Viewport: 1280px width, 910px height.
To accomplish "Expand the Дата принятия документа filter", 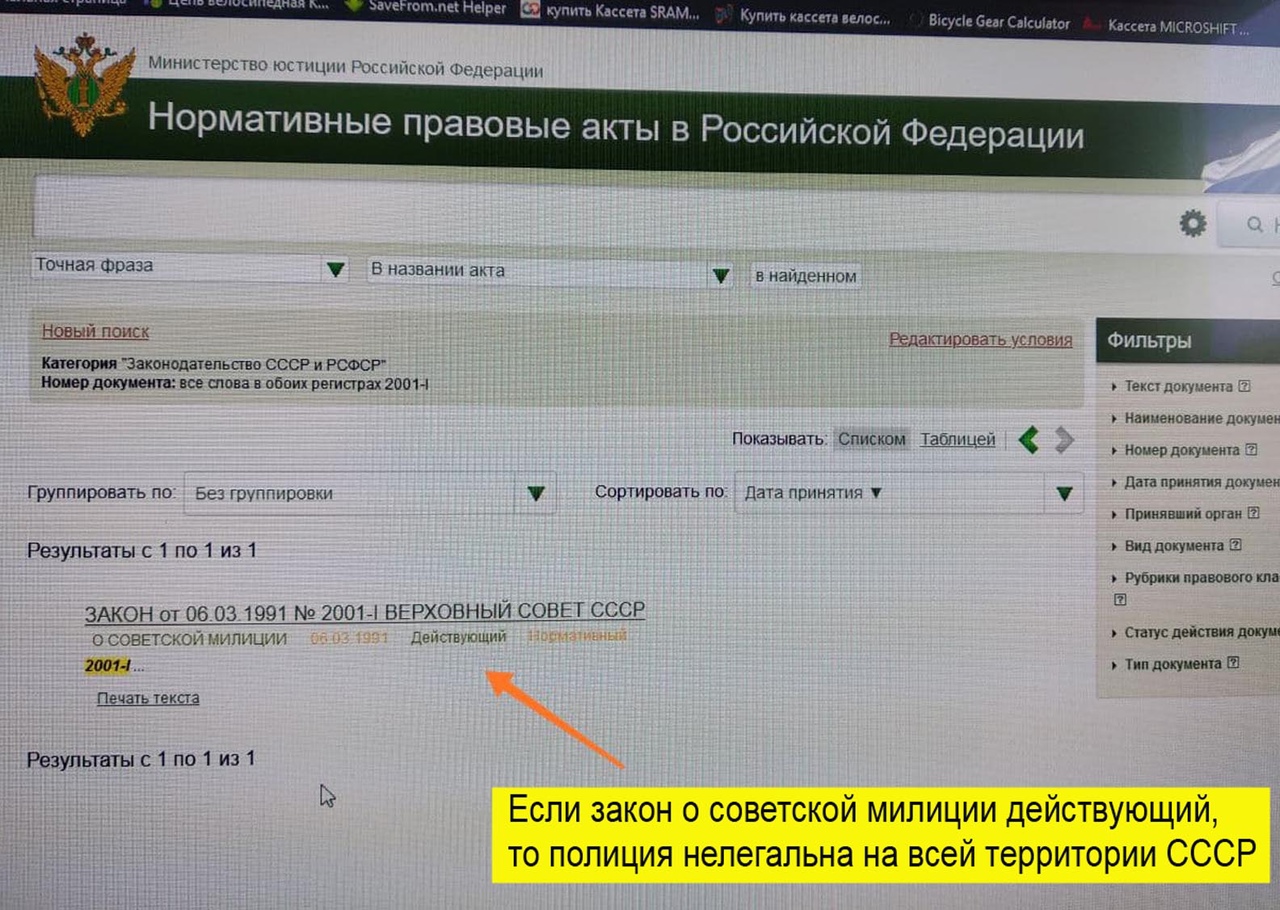I will point(1195,482).
